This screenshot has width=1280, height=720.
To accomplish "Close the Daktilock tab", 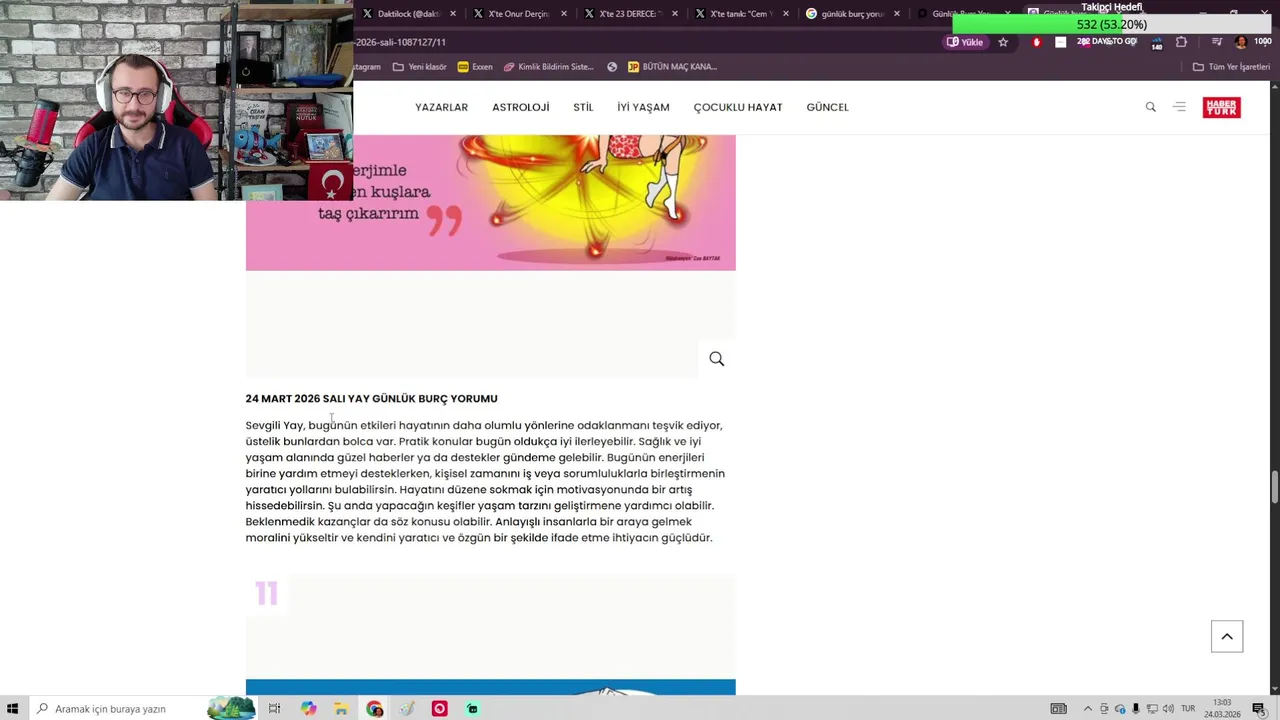I will tap(453, 14).
